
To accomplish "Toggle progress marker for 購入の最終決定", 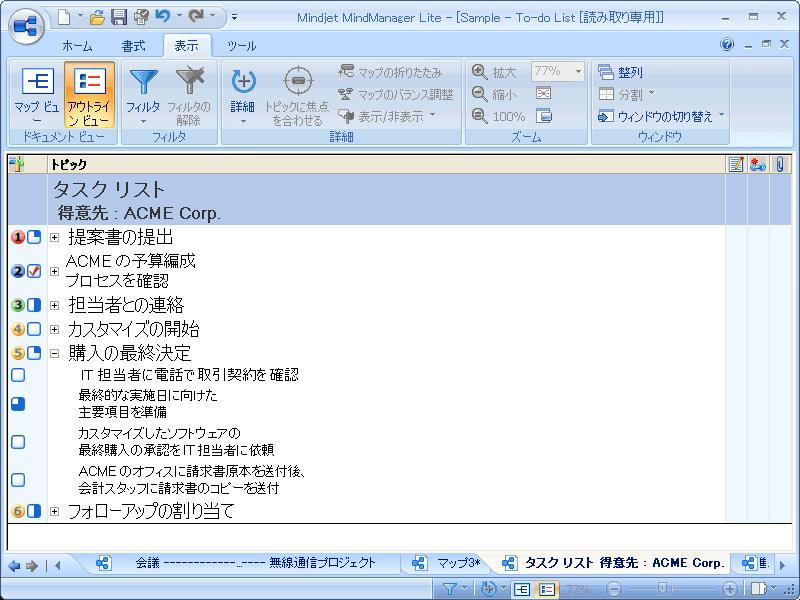I will click(34, 353).
